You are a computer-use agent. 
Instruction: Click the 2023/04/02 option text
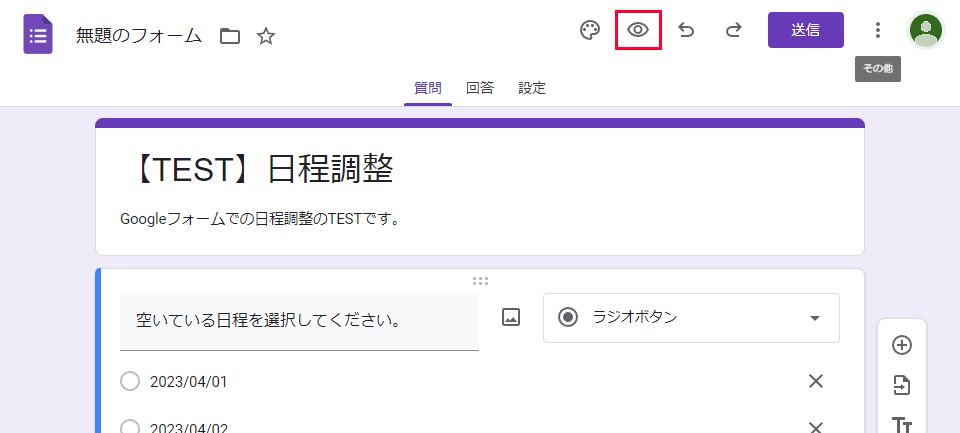189,427
